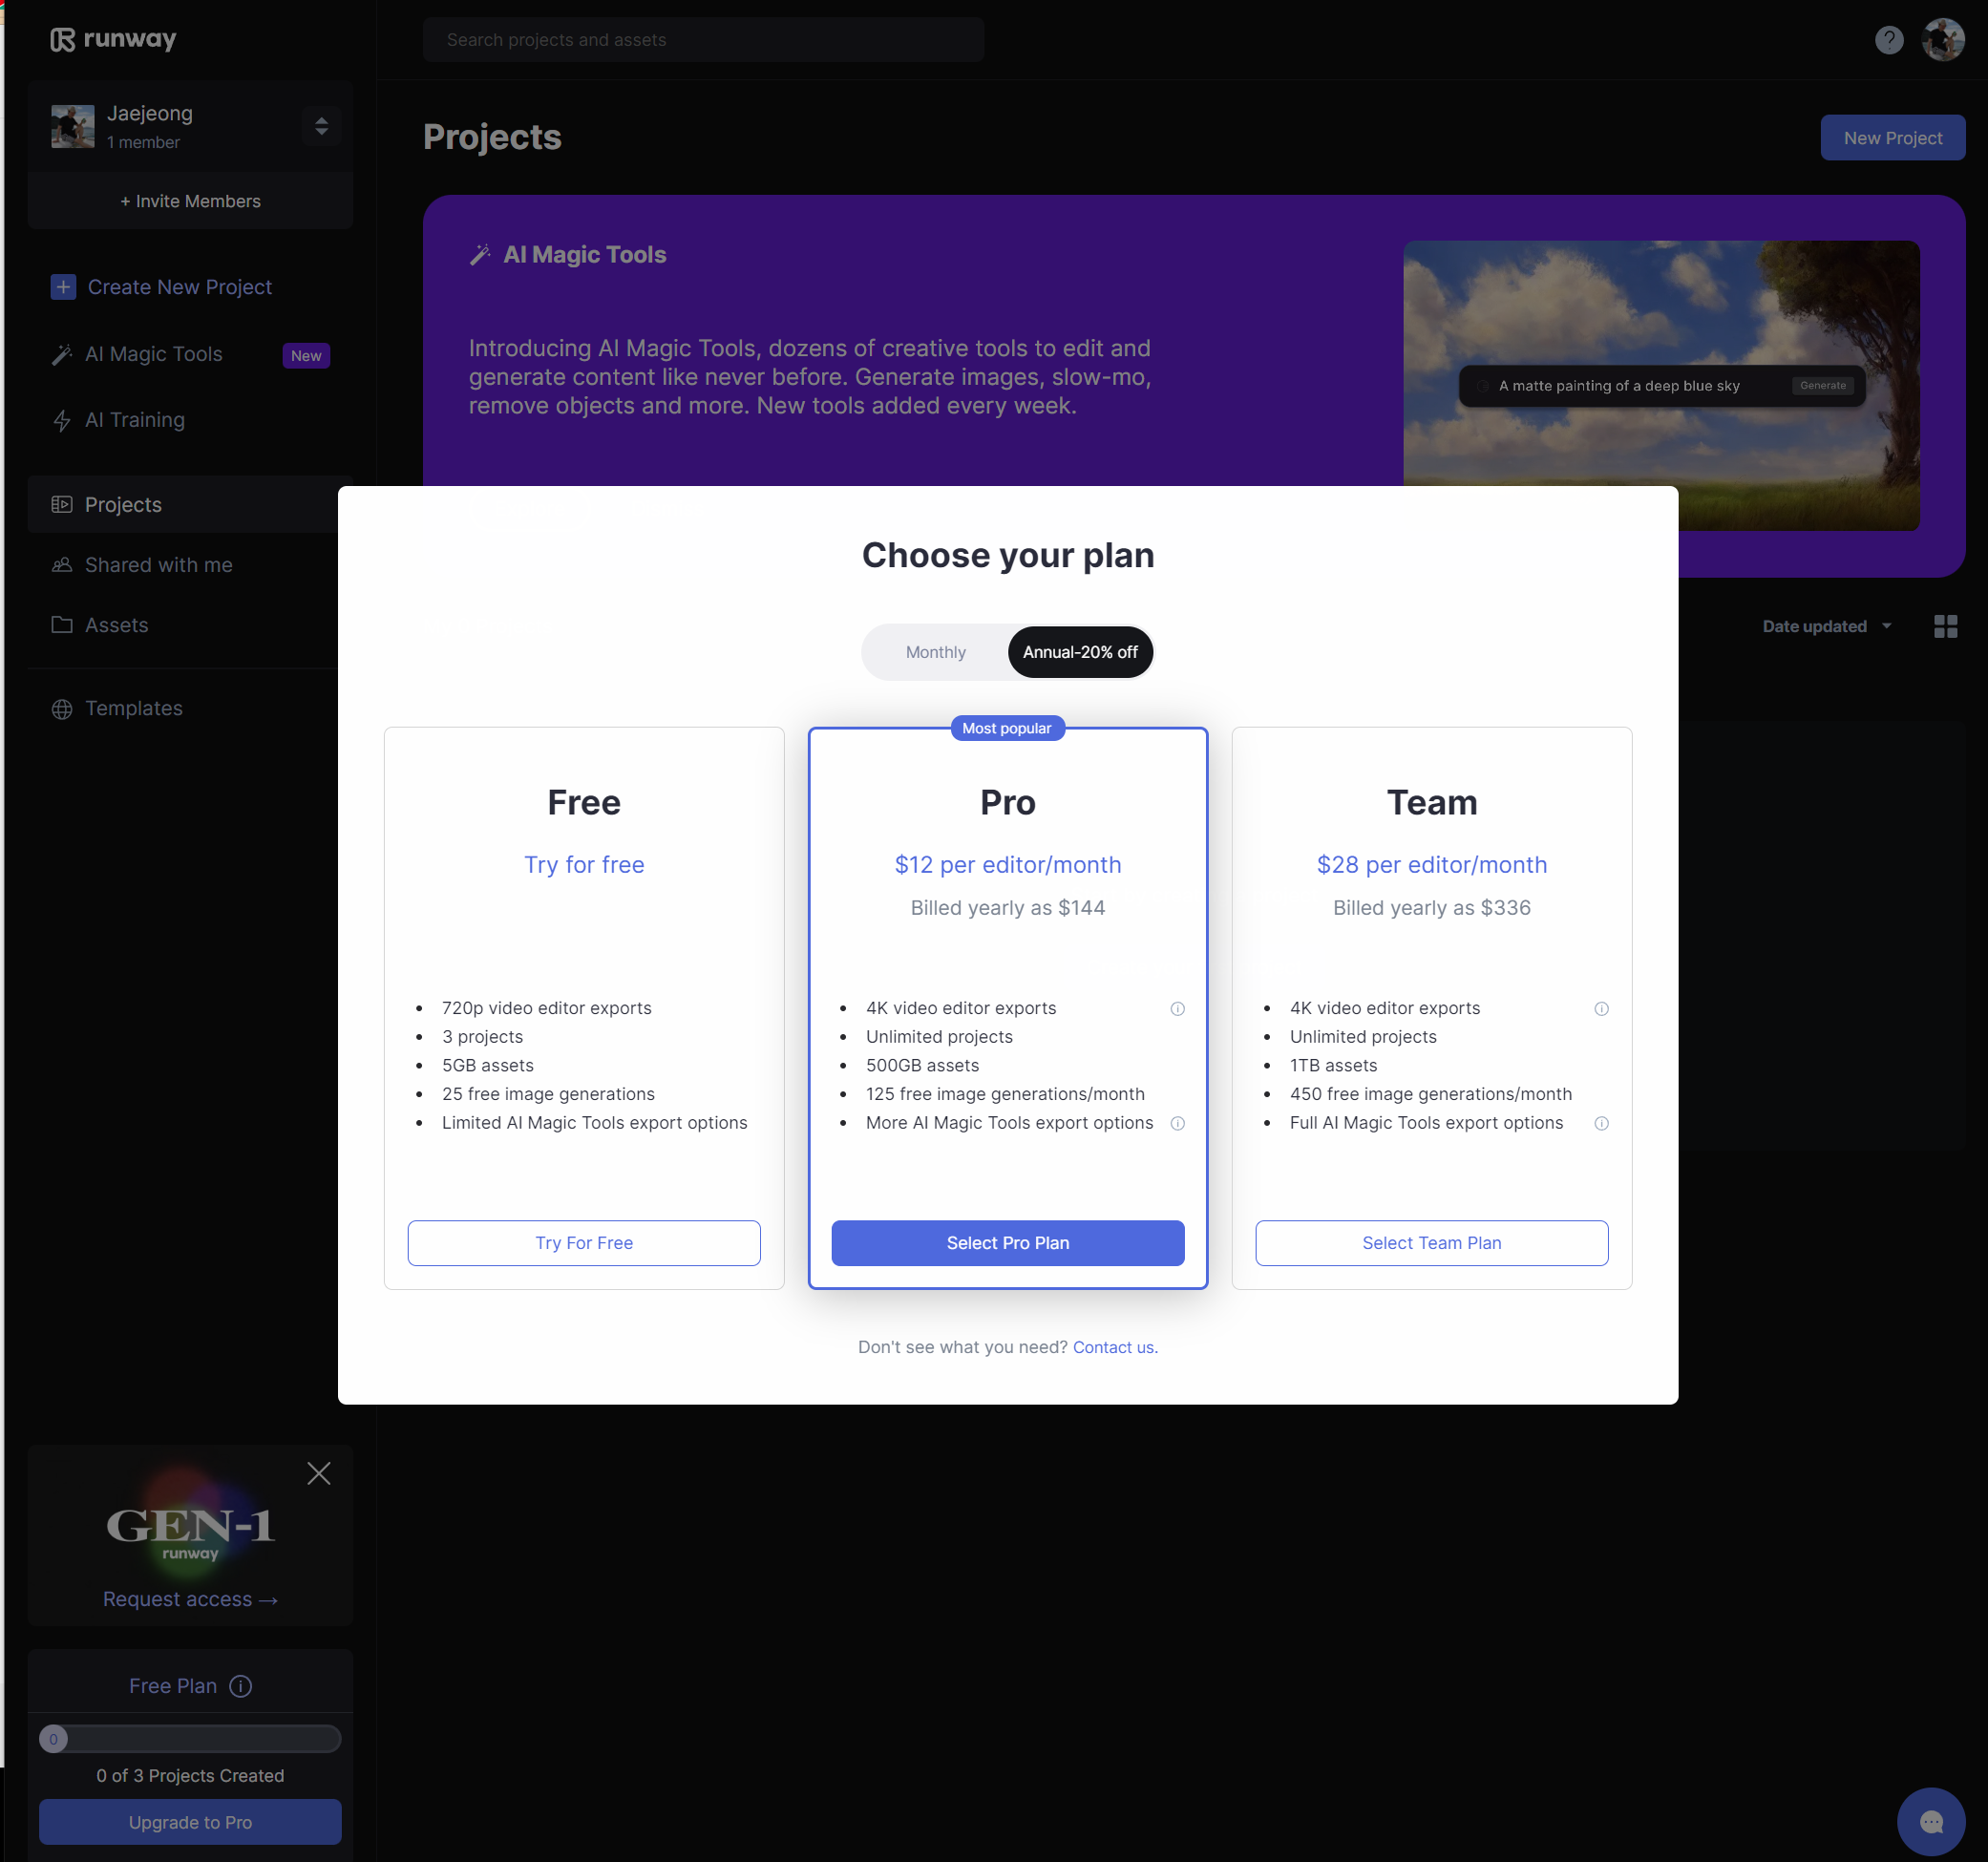
Task: Go to Templates in sidebar
Action: (133, 708)
